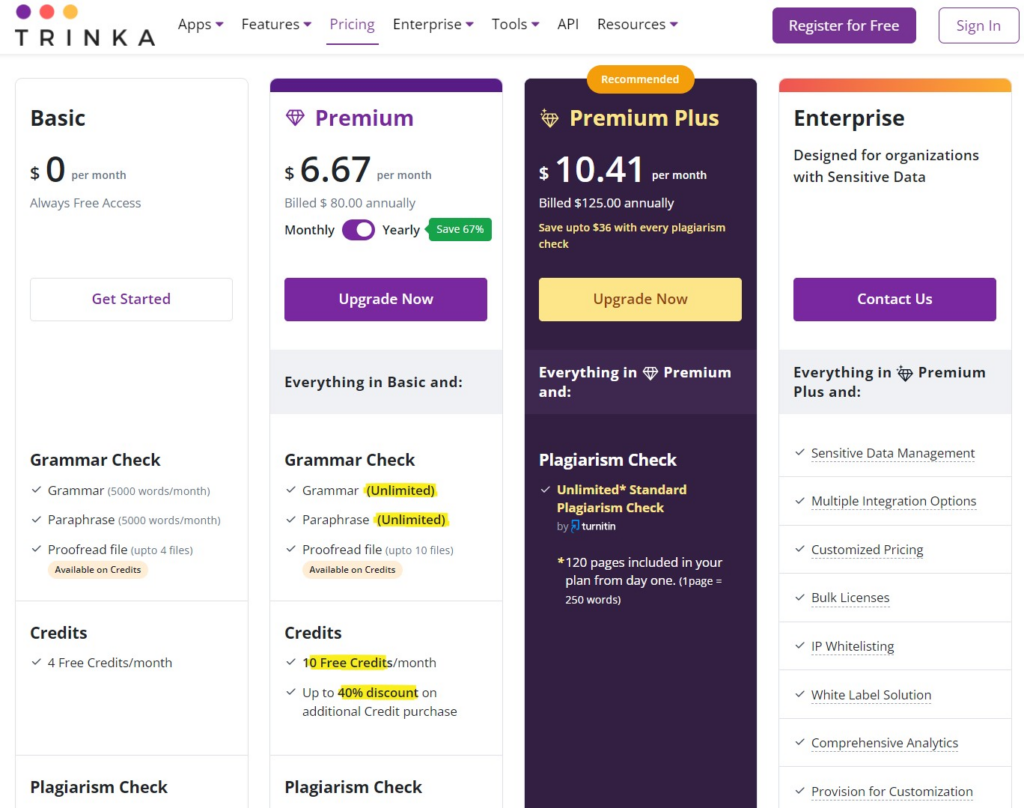The width and height of the screenshot is (1024, 808).
Task: Open the Pricing tab
Action: (x=352, y=24)
